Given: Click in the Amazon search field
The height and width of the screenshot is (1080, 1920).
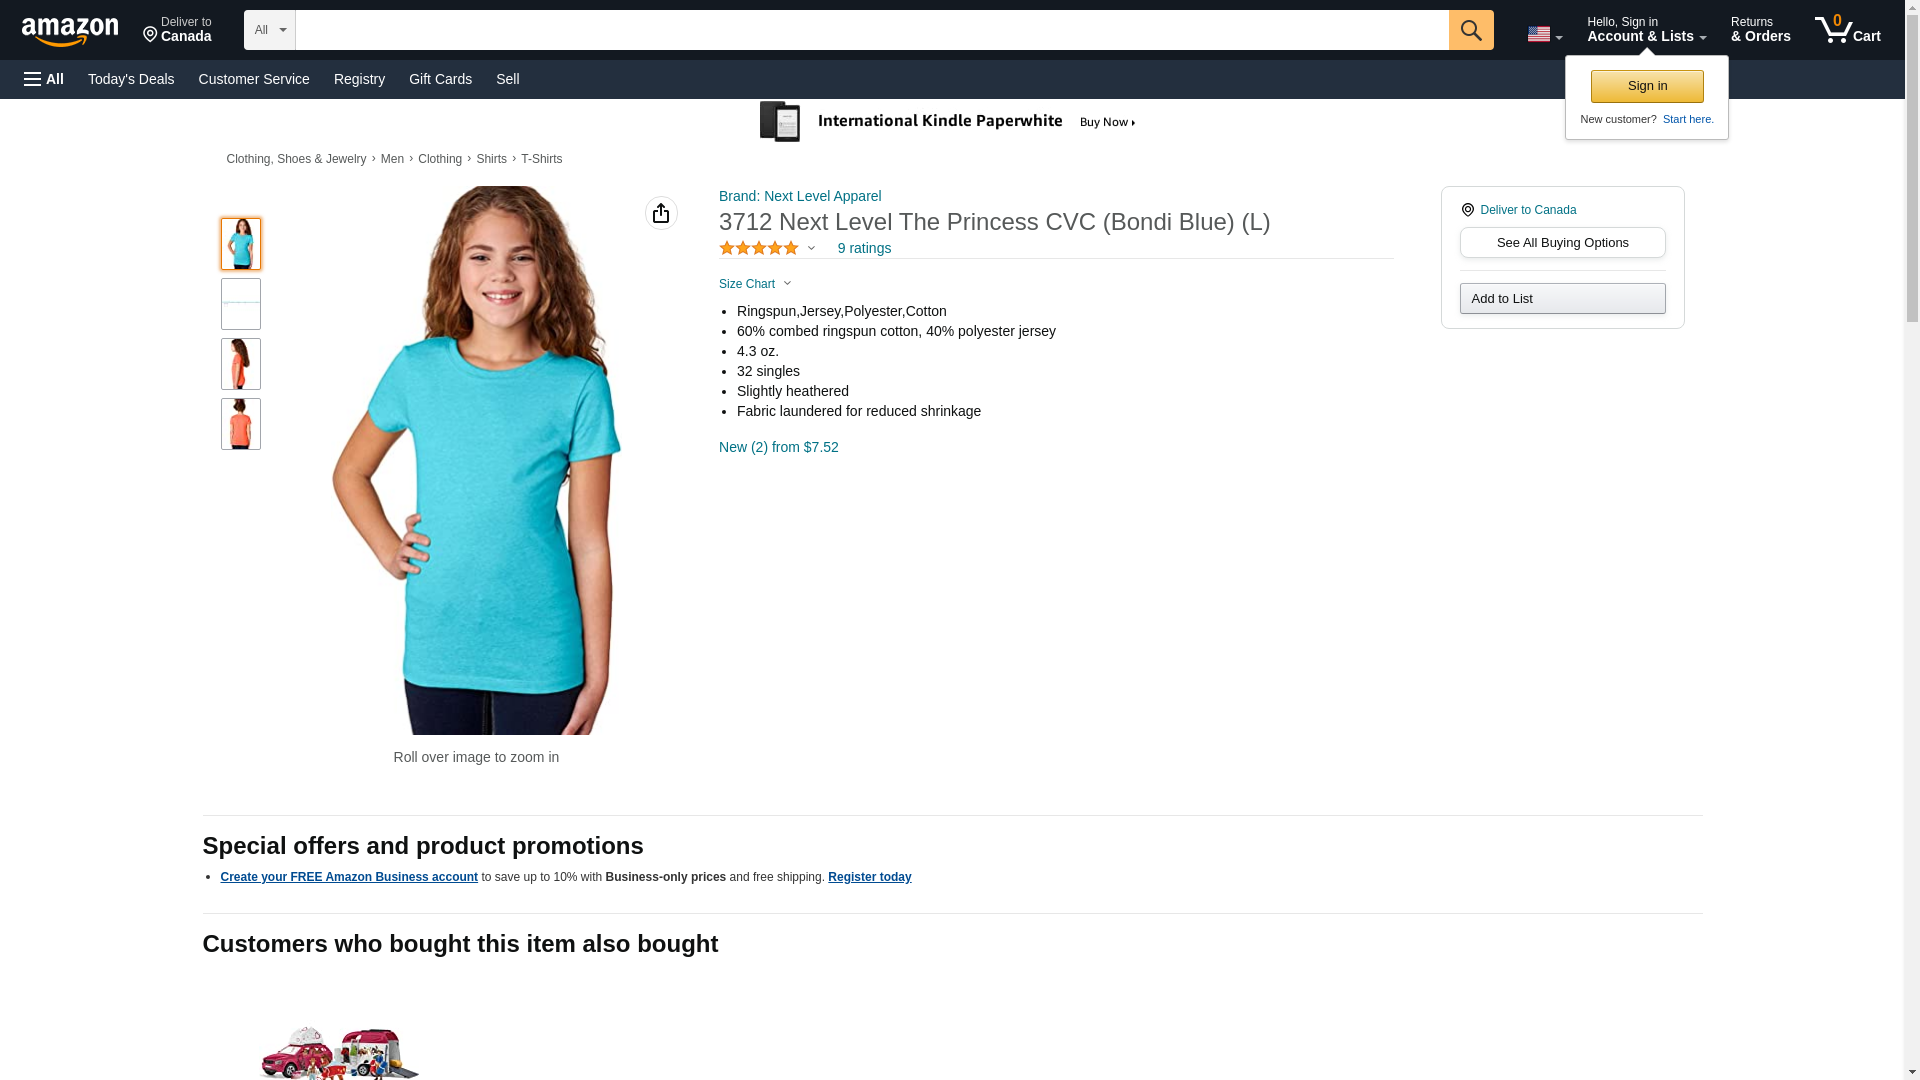Looking at the screenshot, I should click(871, 30).
